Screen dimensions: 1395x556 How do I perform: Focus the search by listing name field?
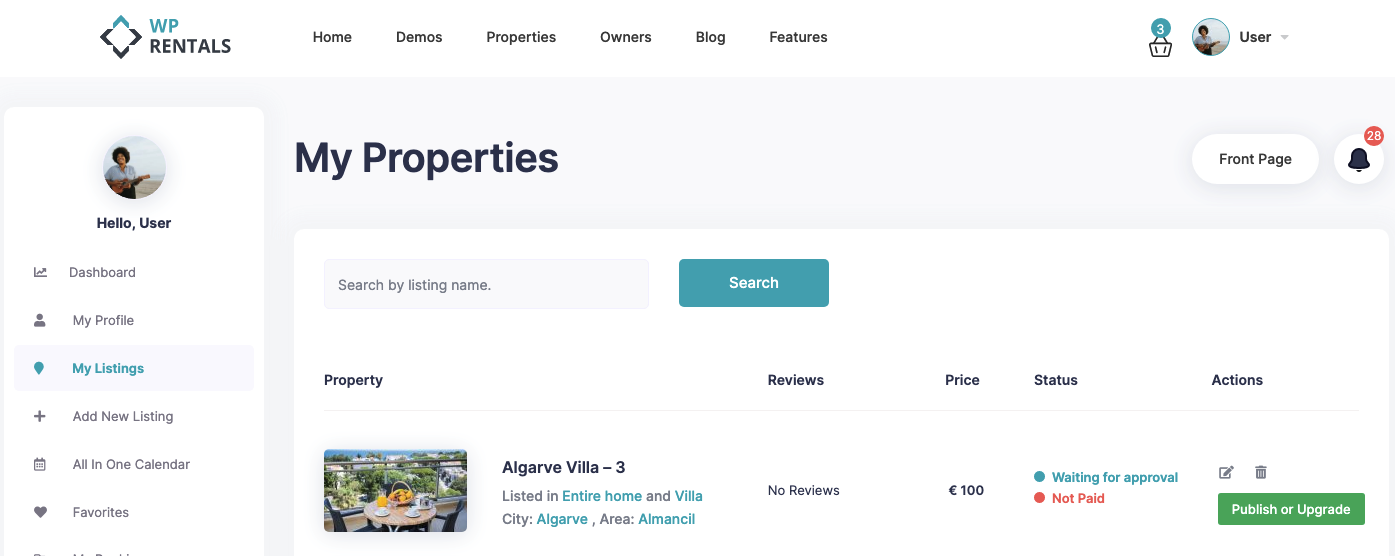486,284
